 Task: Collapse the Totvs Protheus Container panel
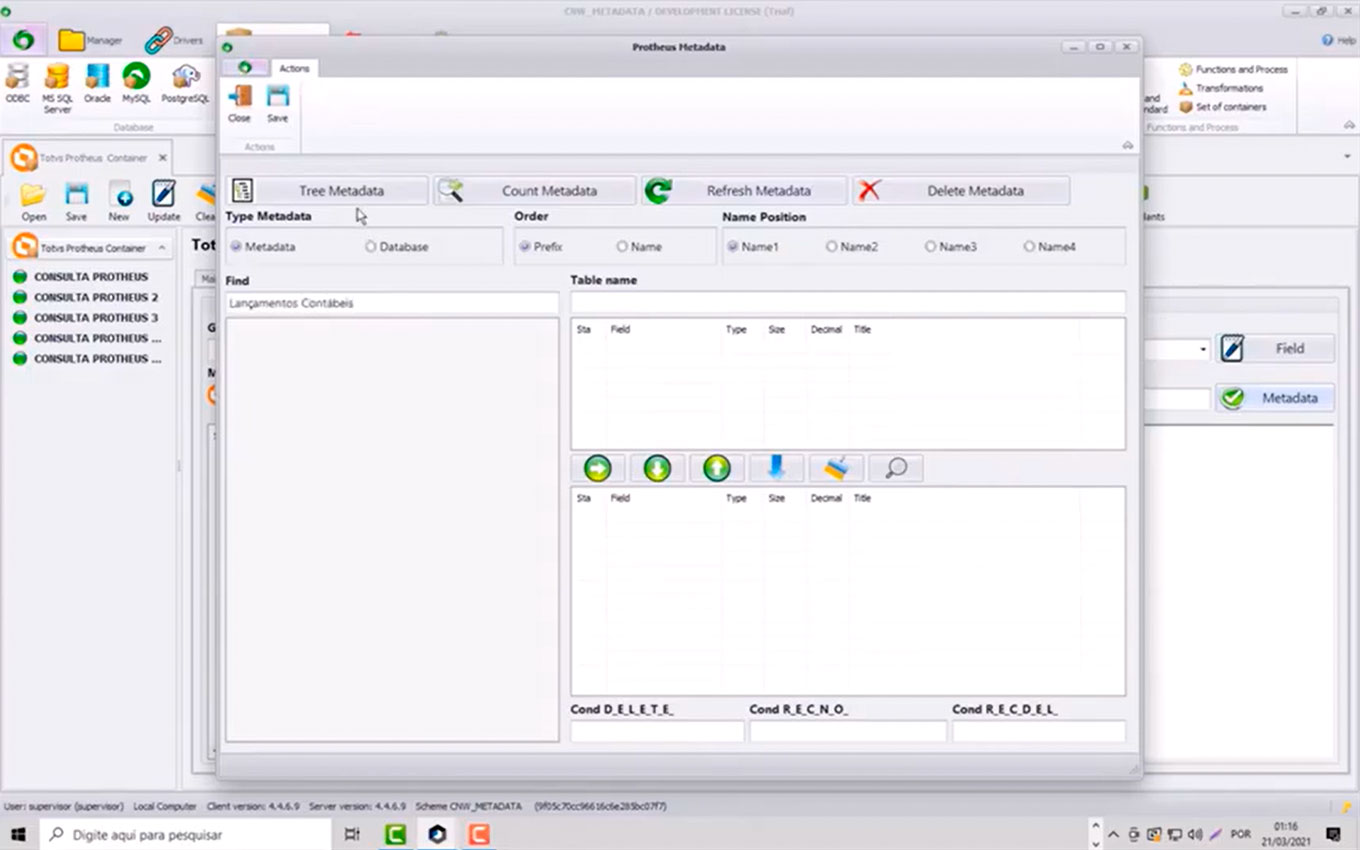pyautogui.click(x=164, y=247)
